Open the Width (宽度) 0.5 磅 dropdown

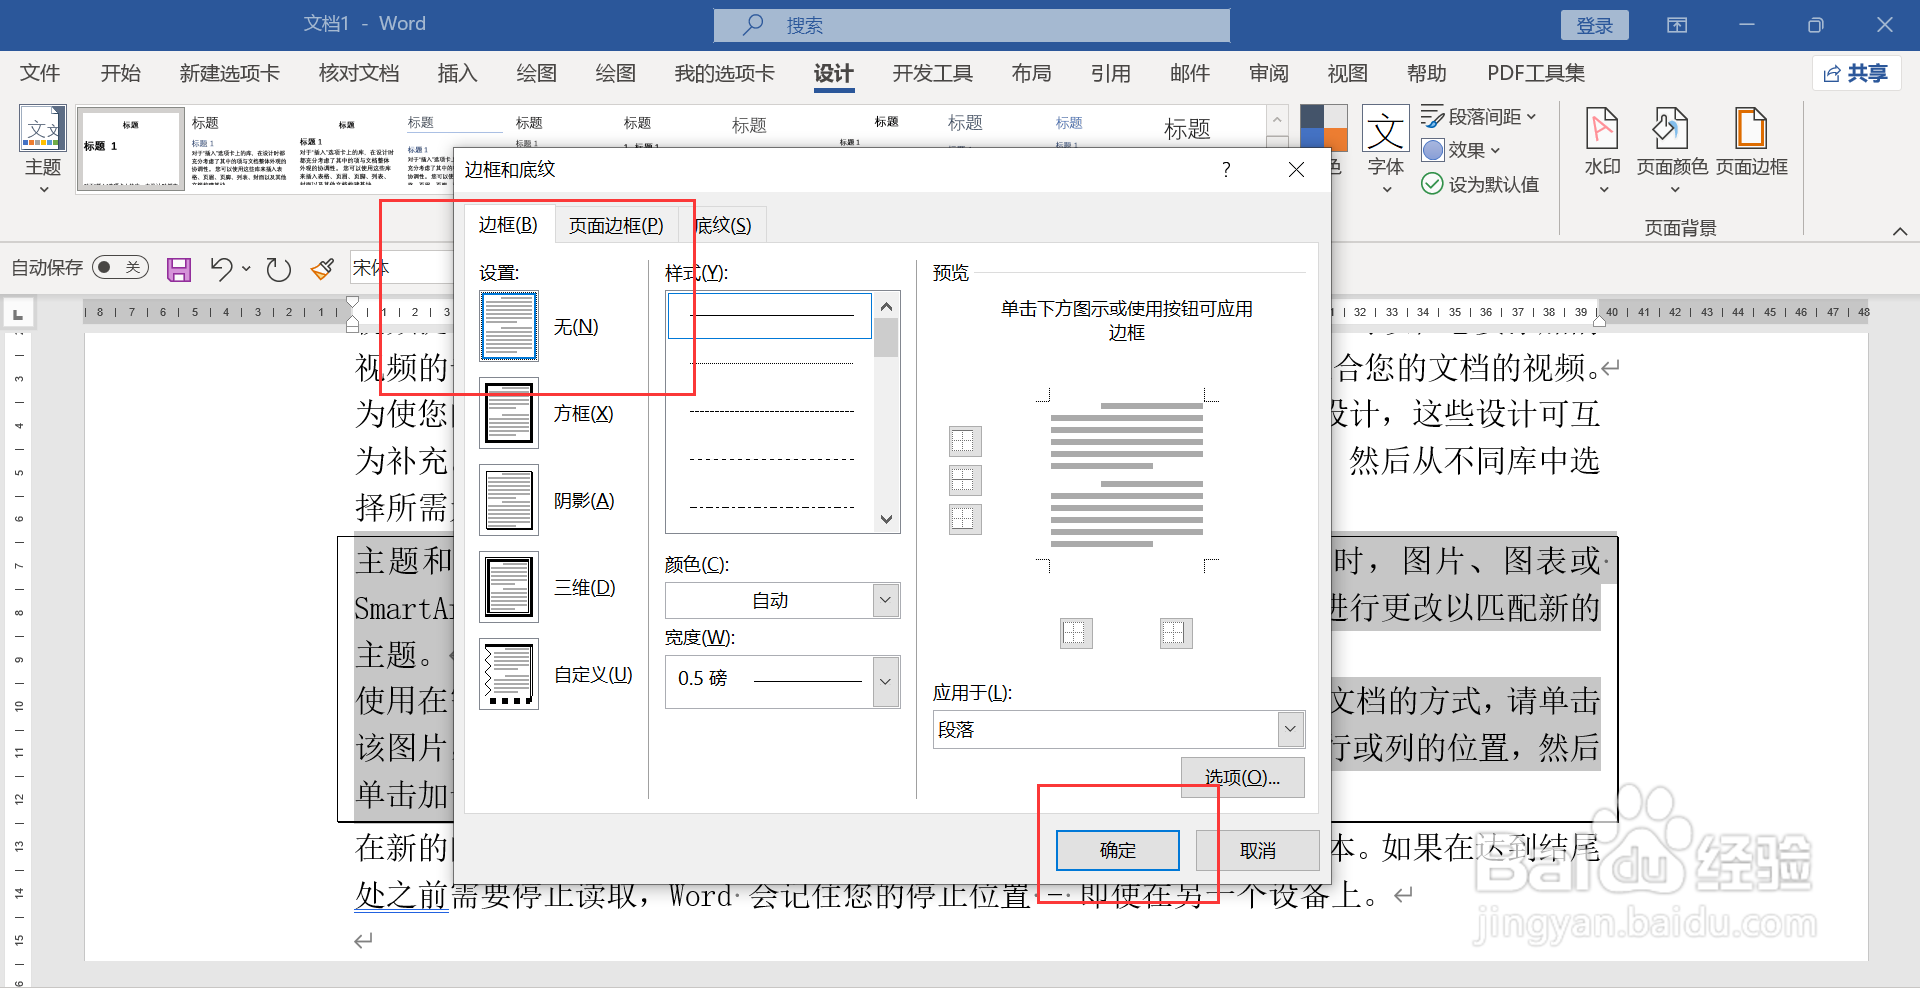click(782, 682)
